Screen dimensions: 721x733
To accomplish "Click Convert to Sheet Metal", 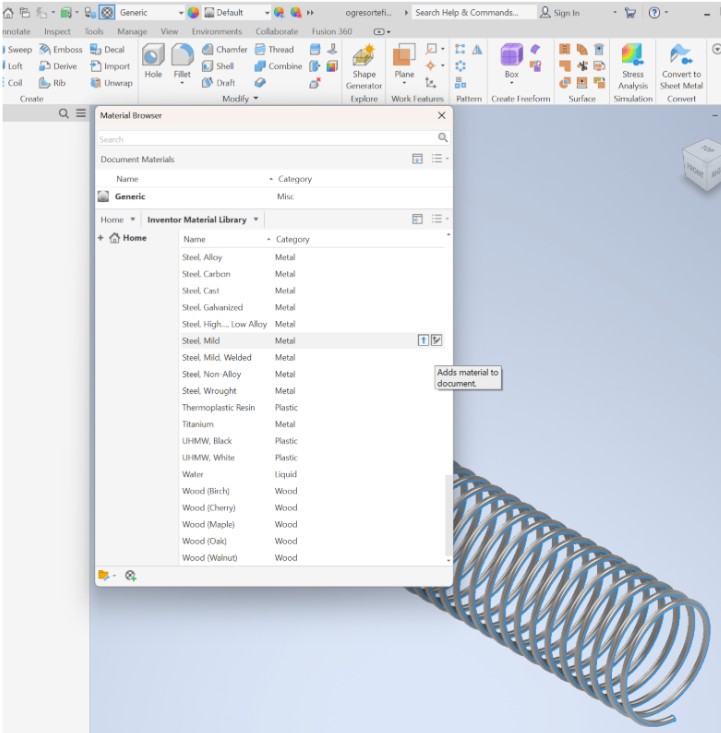I will point(681,67).
